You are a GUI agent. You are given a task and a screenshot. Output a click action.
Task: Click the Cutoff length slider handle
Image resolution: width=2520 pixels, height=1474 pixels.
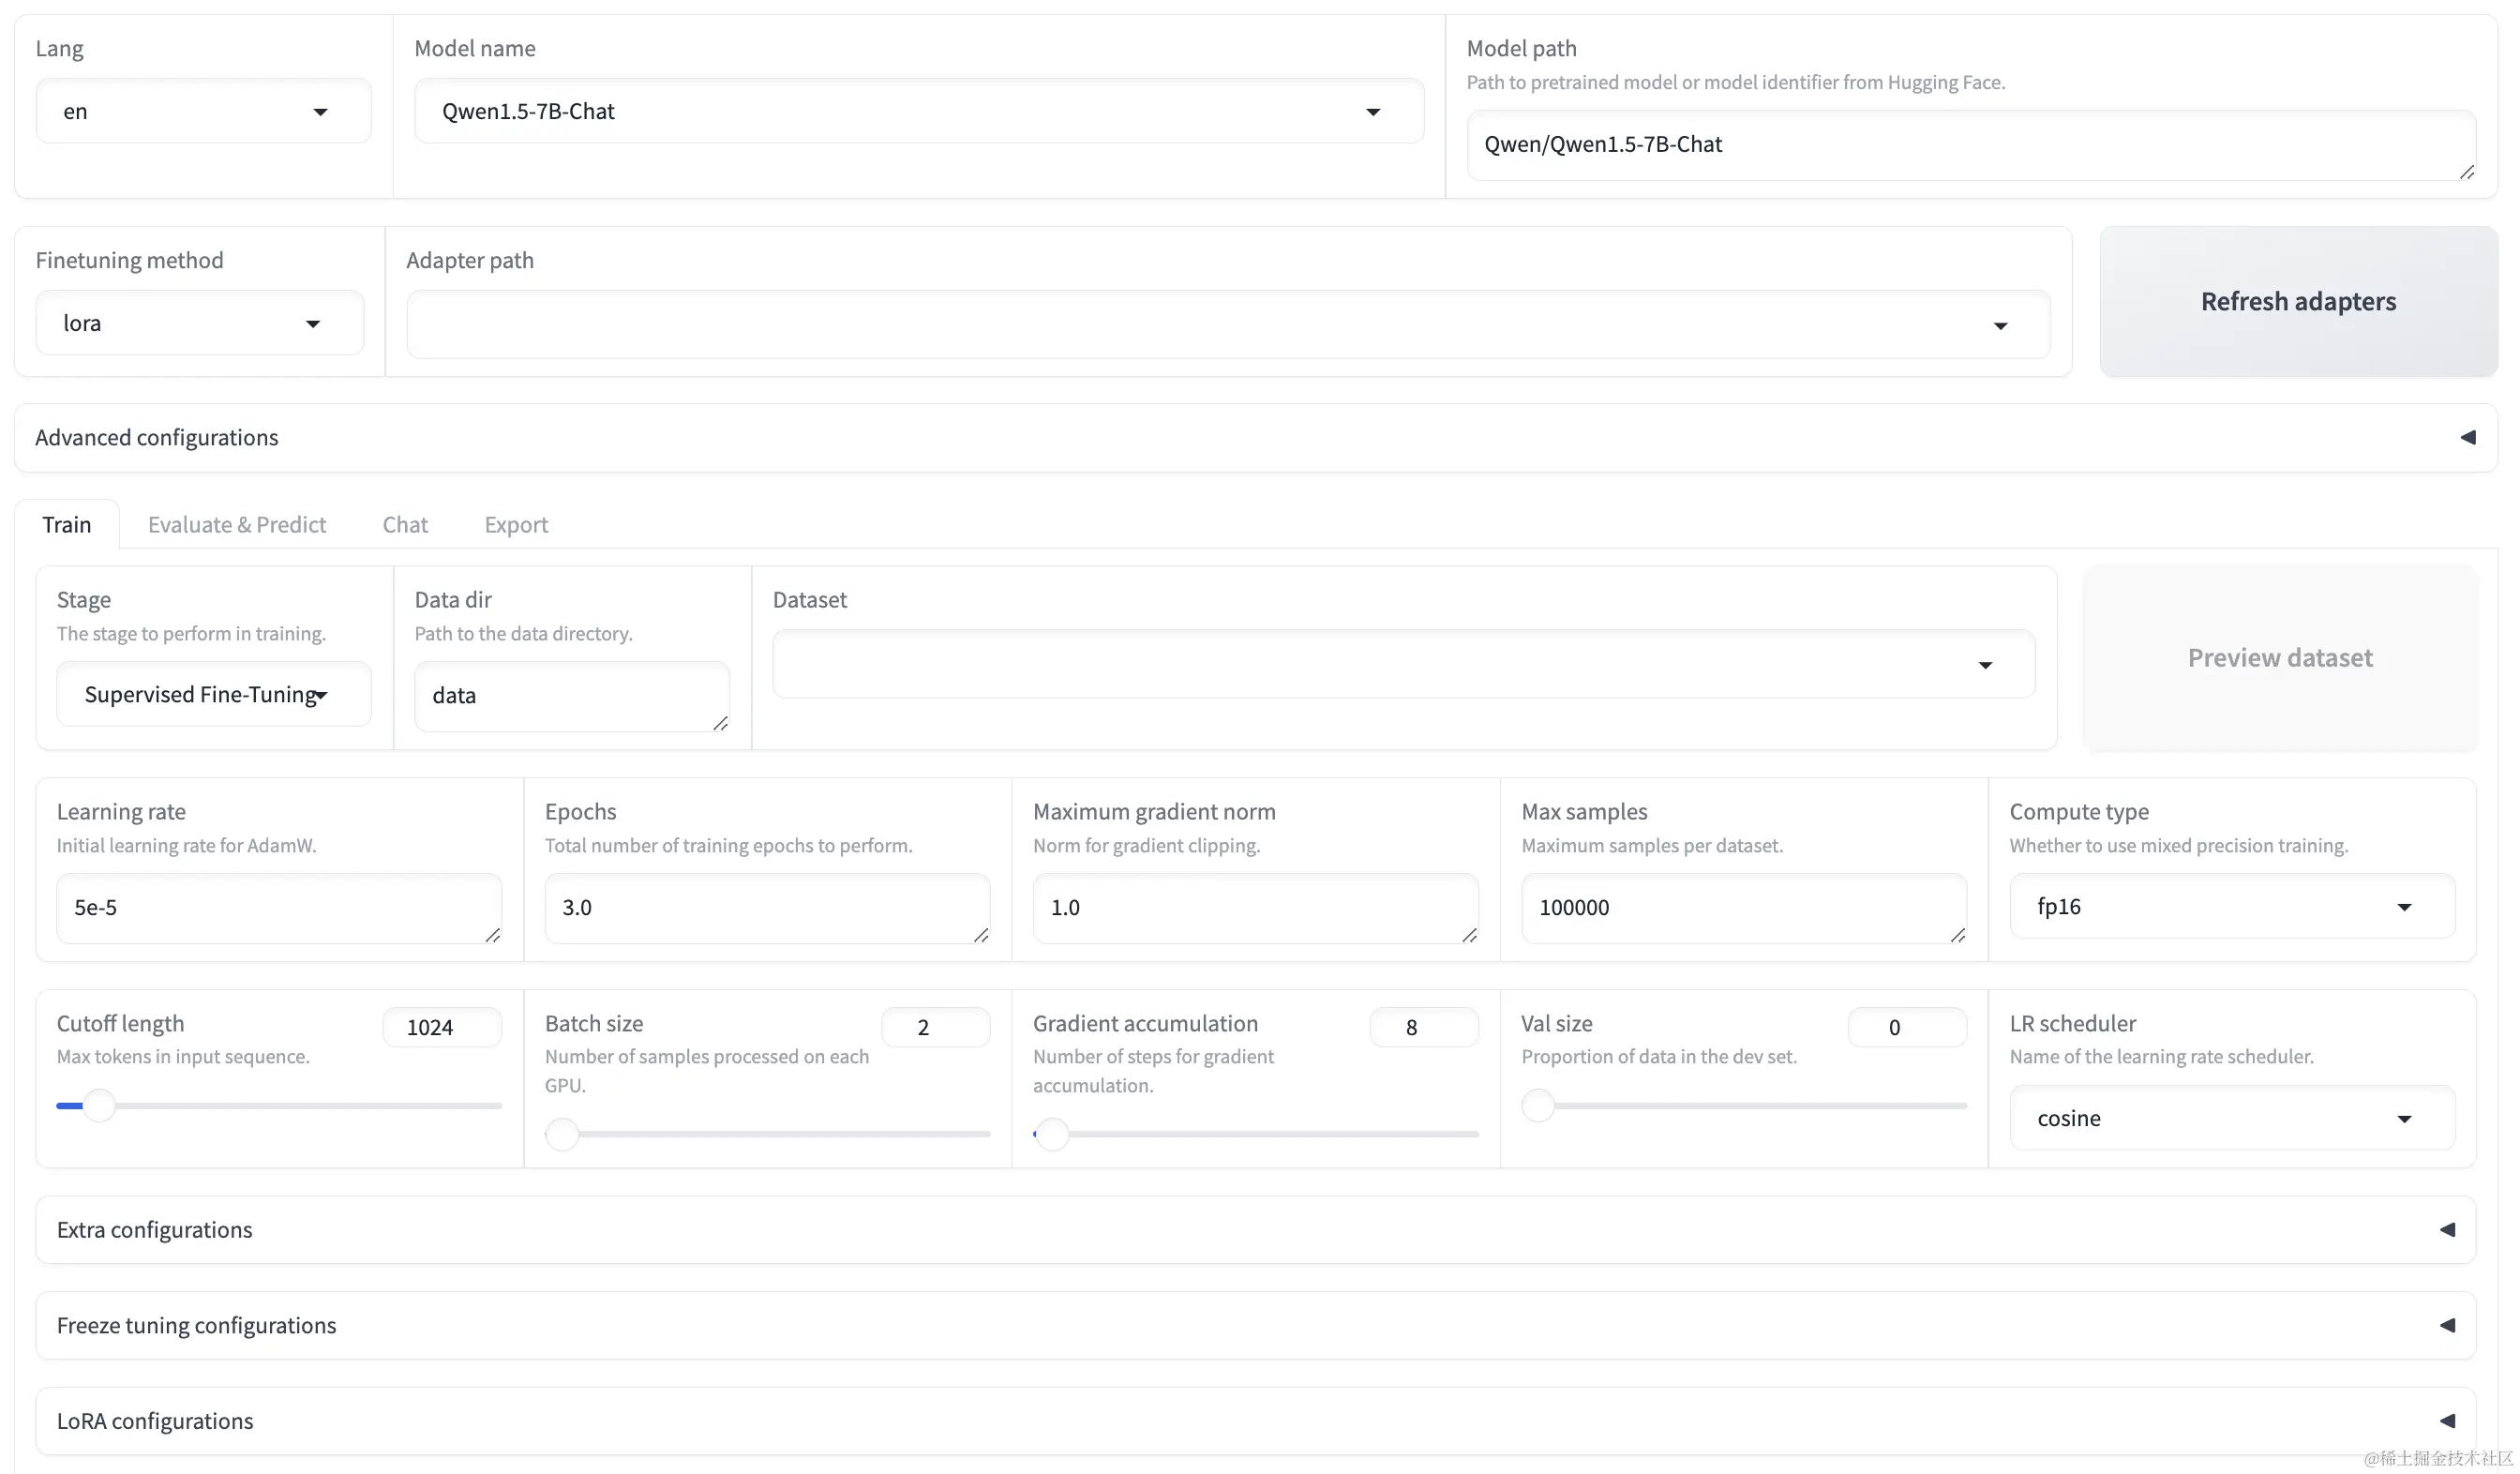(x=99, y=1106)
